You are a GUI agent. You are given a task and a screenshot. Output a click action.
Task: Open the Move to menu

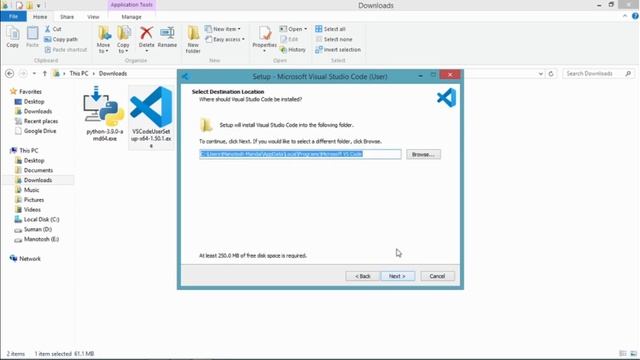coord(103,40)
